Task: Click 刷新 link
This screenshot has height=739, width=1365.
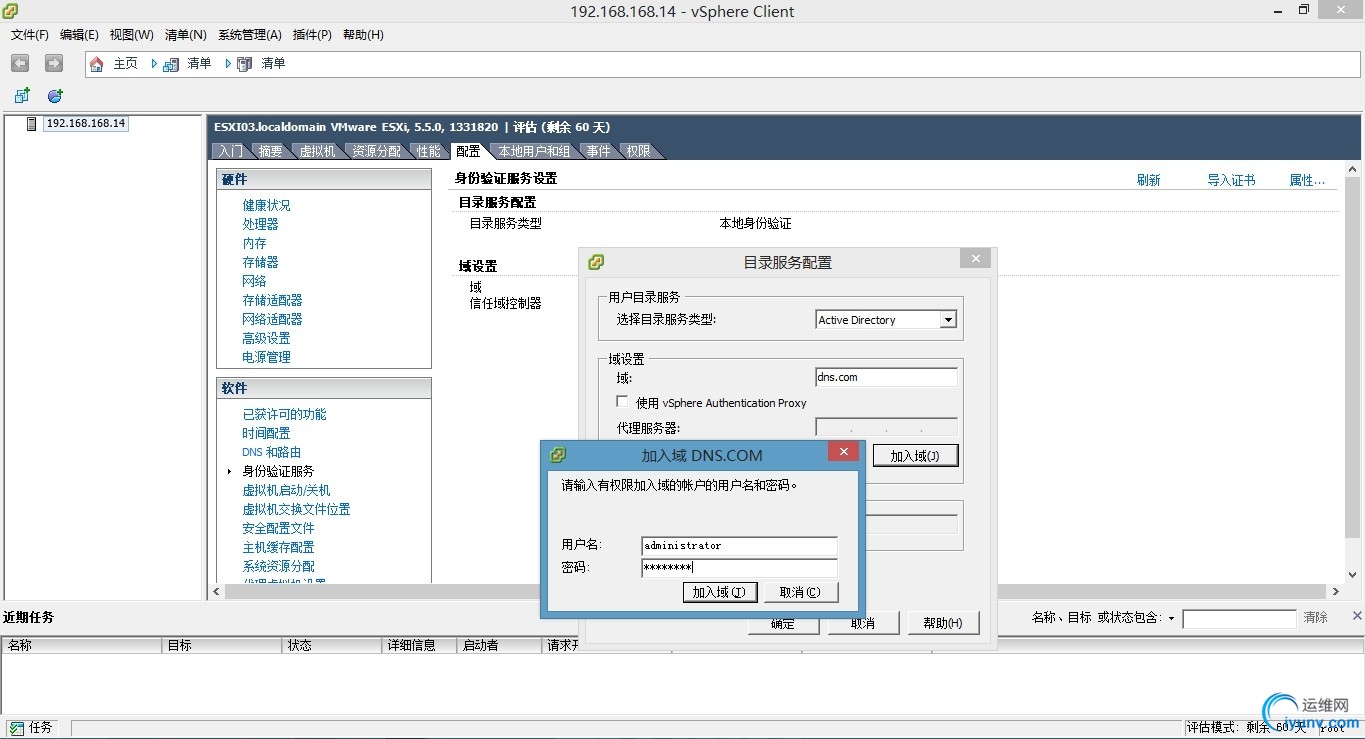Action: pos(1148,180)
